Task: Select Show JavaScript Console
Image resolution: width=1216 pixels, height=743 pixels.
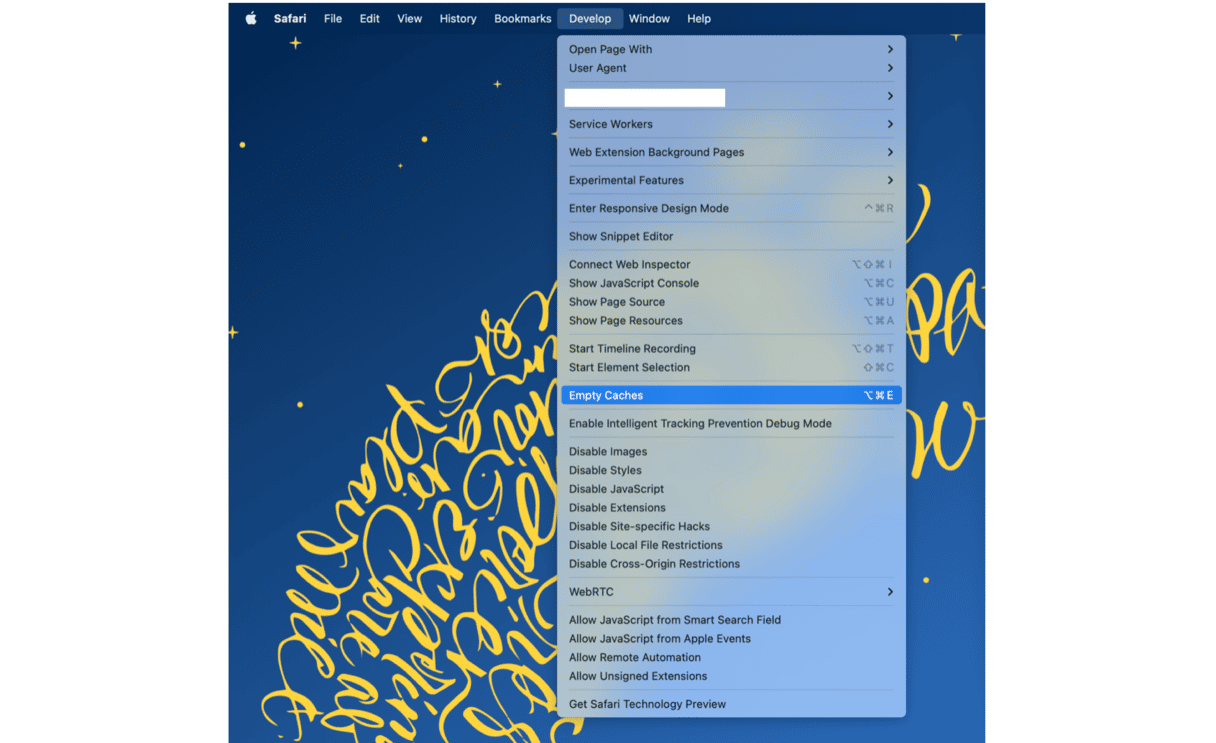Action: coord(731,283)
